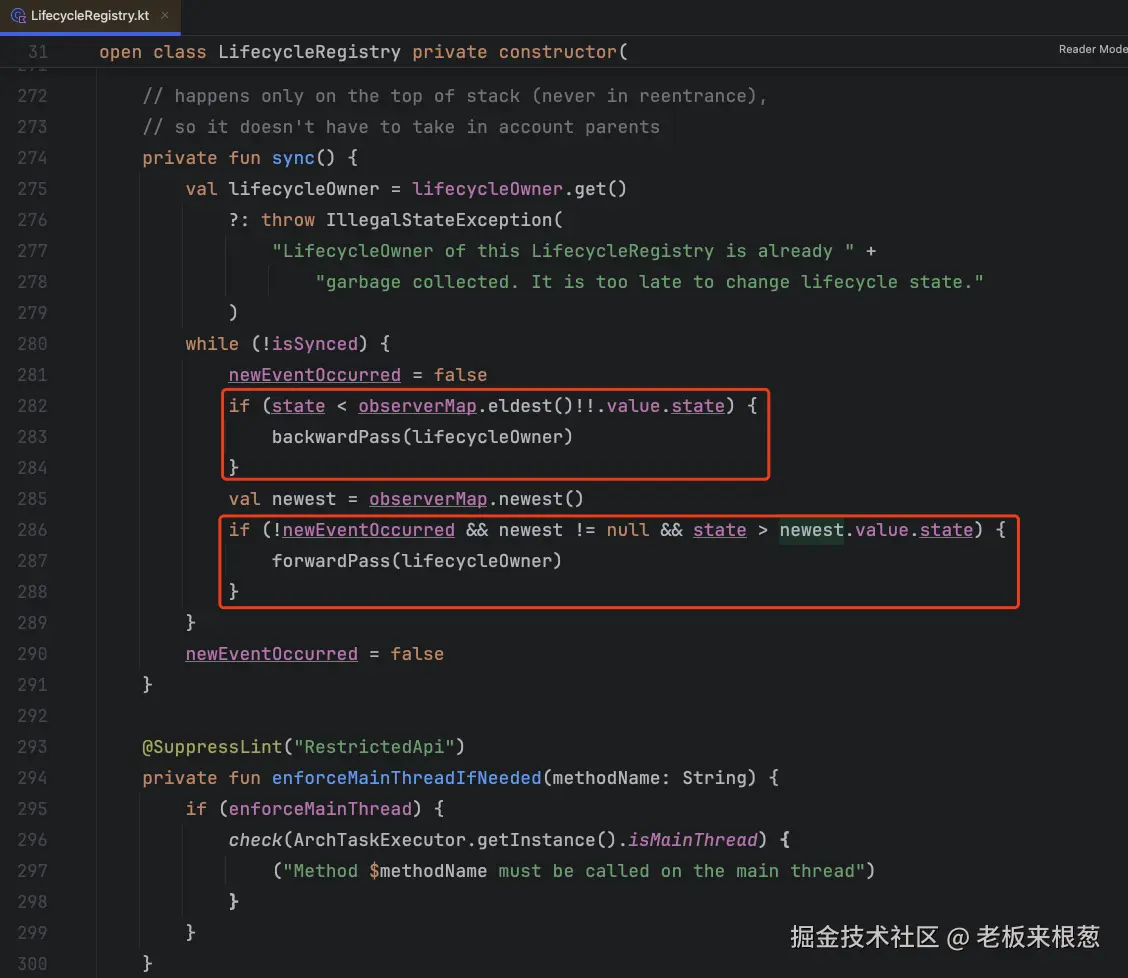Click newEventOccurred on line 290

[x=271, y=653]
